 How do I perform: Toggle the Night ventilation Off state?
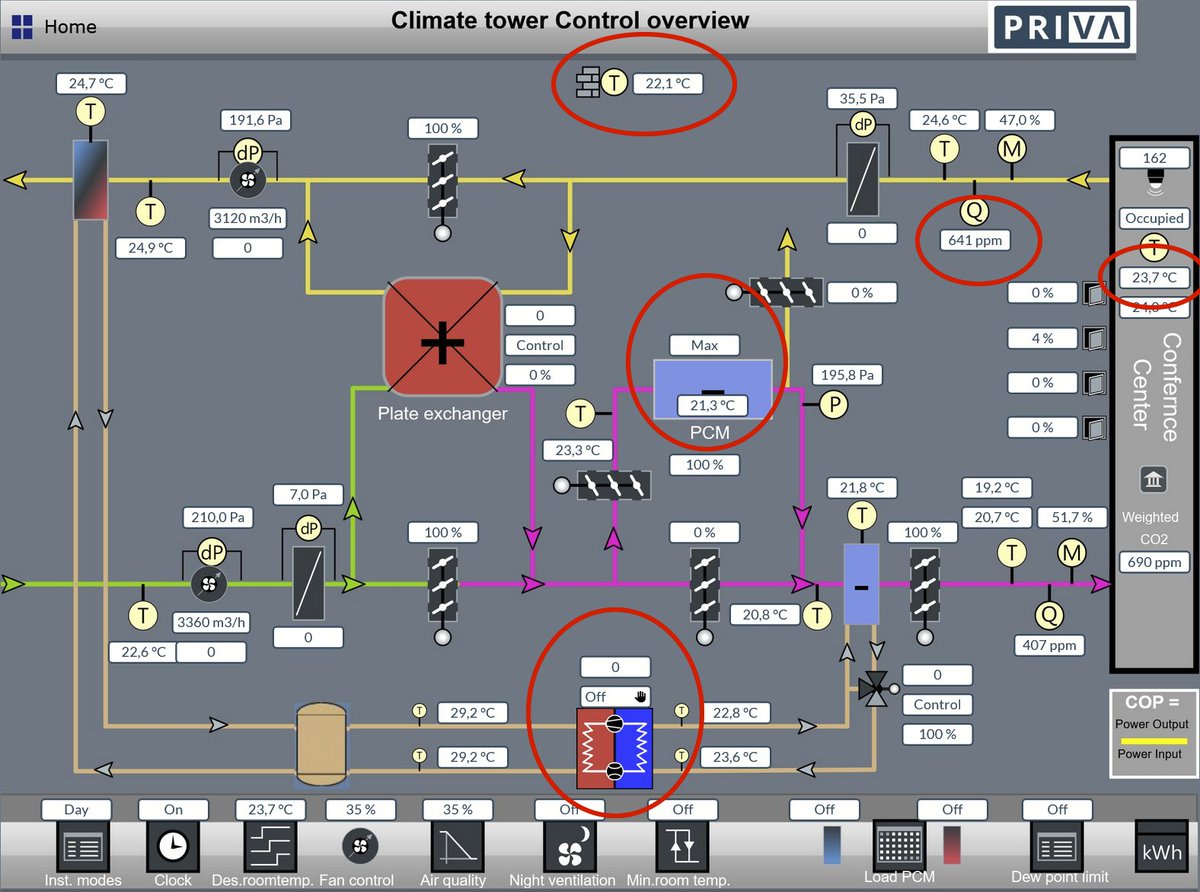[x=569, y=809]
